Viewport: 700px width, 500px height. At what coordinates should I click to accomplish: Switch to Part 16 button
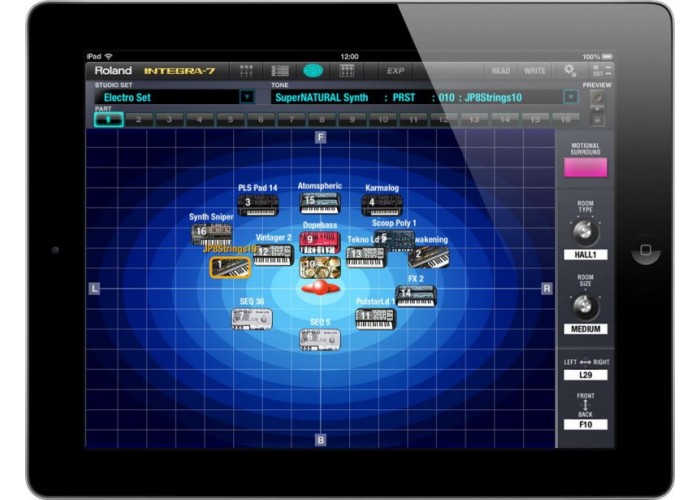pyautogui.click(x=566, y=119)
